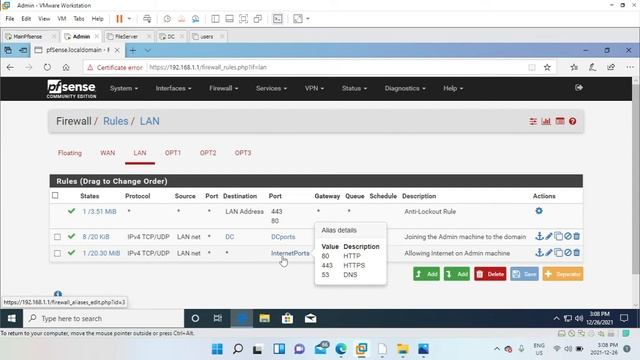Open the VMware VM menu
This screenshot has height=360, width=640.
62,19
